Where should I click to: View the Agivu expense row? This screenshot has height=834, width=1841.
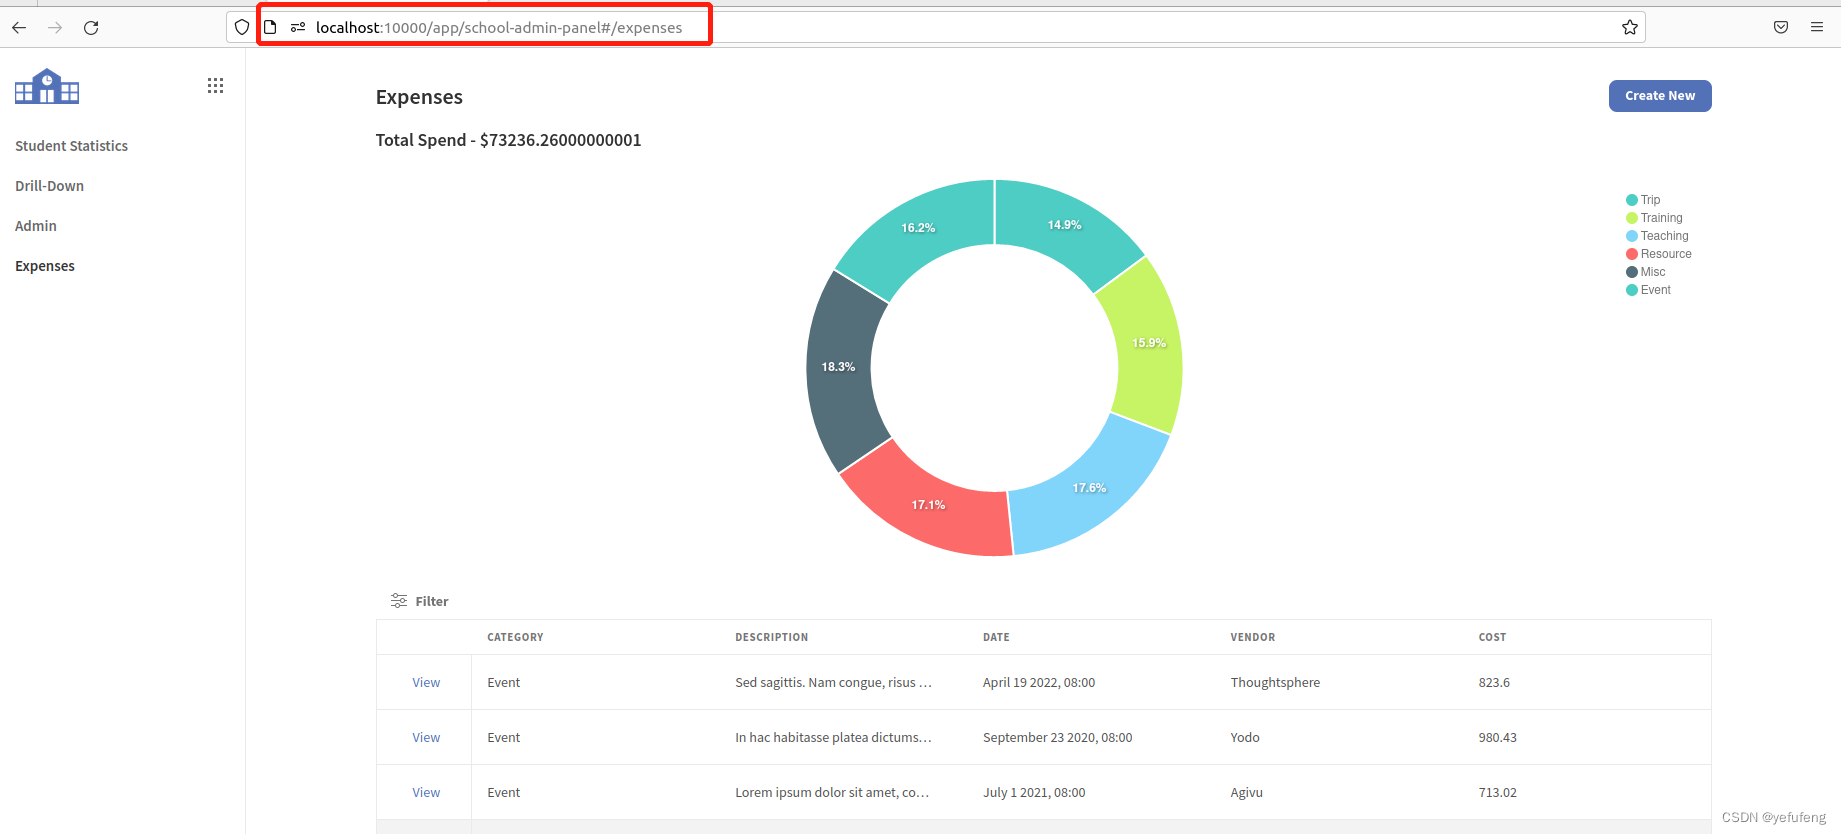(x=426, y=793)
